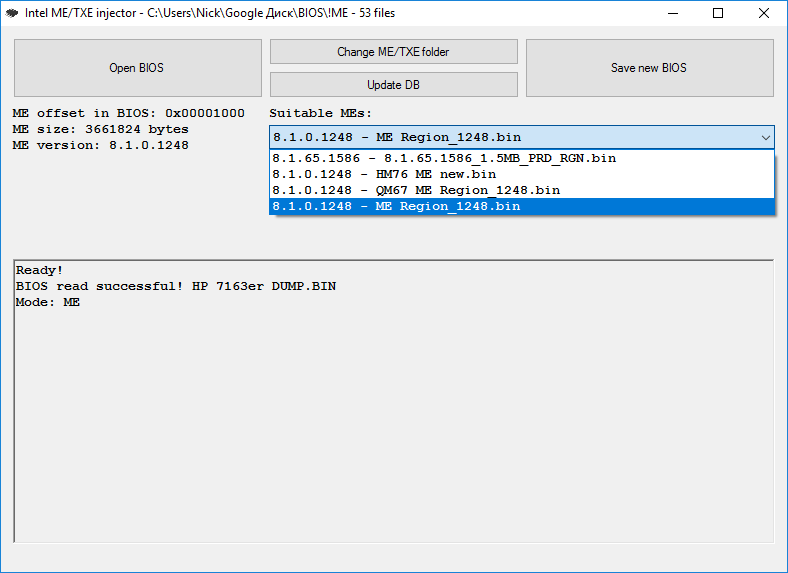Viewport: 788px width, 573px height.
Task: Click the app icon in title bar
Action: [12, 13]
